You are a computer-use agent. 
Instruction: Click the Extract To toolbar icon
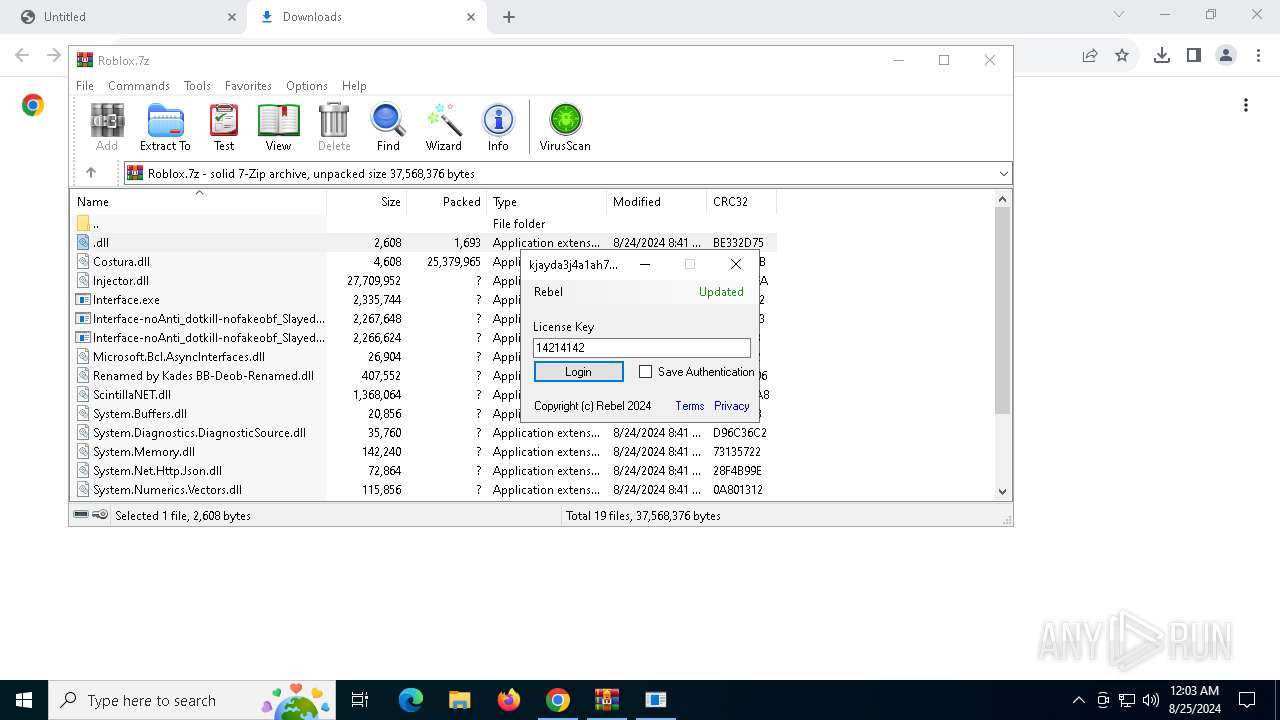coord(165,127)
